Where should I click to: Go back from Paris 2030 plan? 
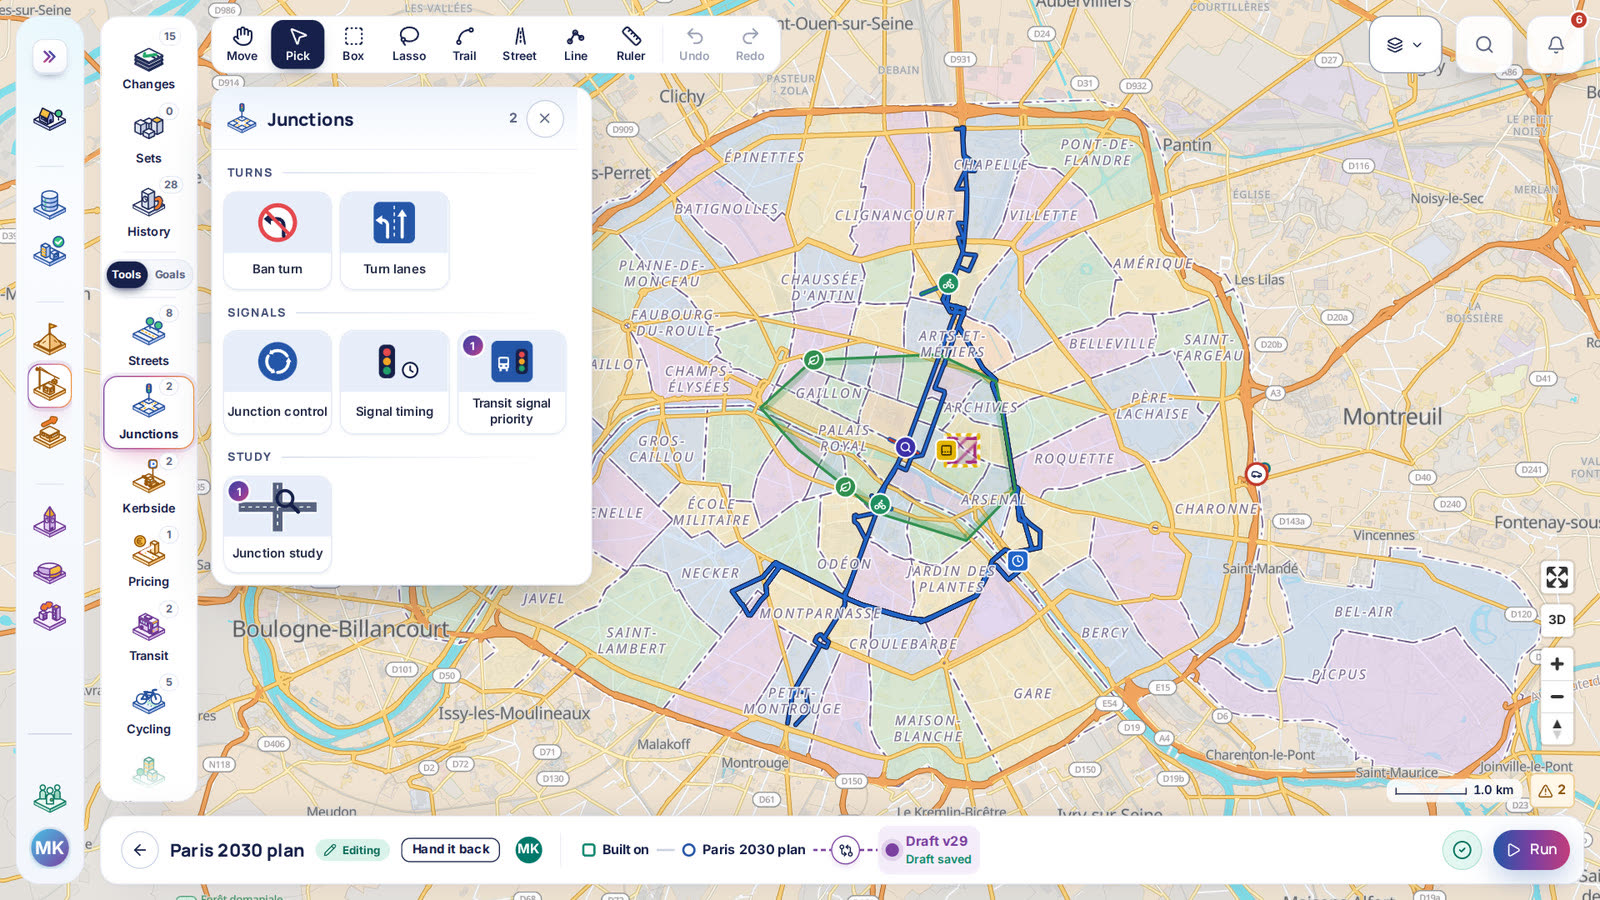(x=140, y=850)
